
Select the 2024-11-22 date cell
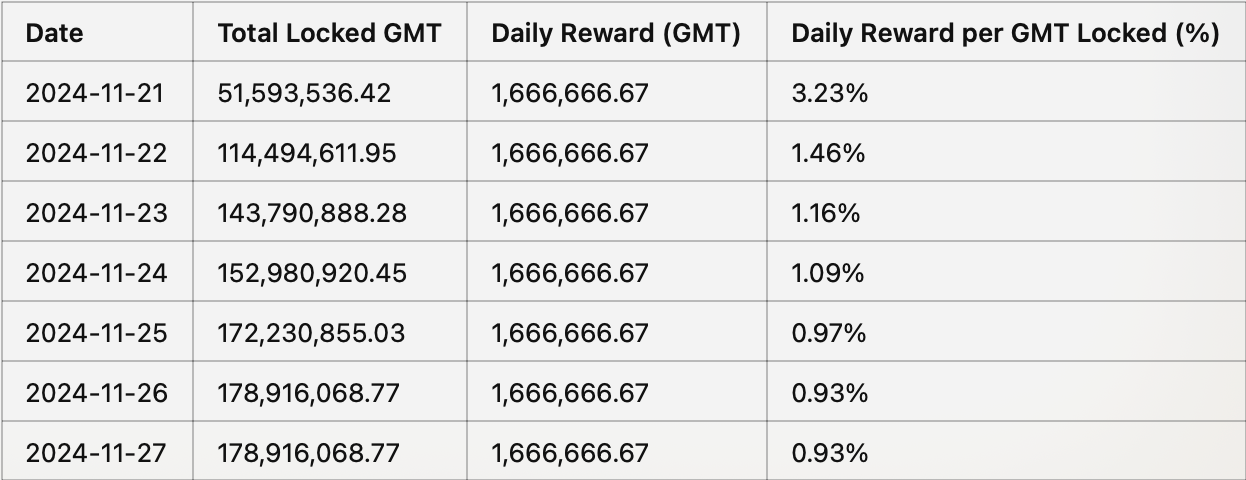click(x=96, y=153)
